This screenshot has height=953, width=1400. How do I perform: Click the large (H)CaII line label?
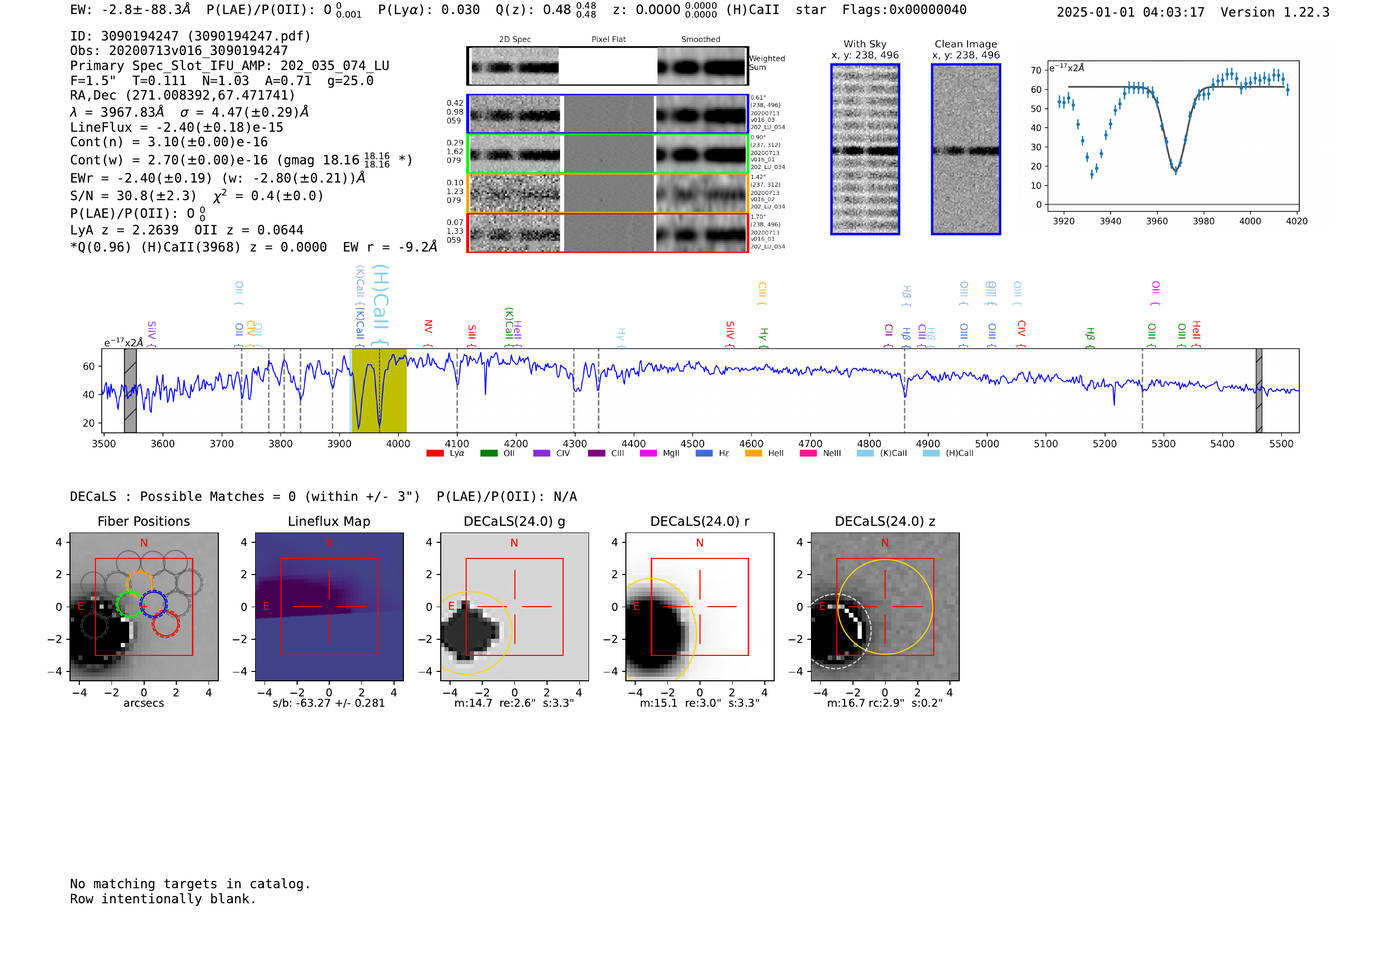click(x=380, y=297)
